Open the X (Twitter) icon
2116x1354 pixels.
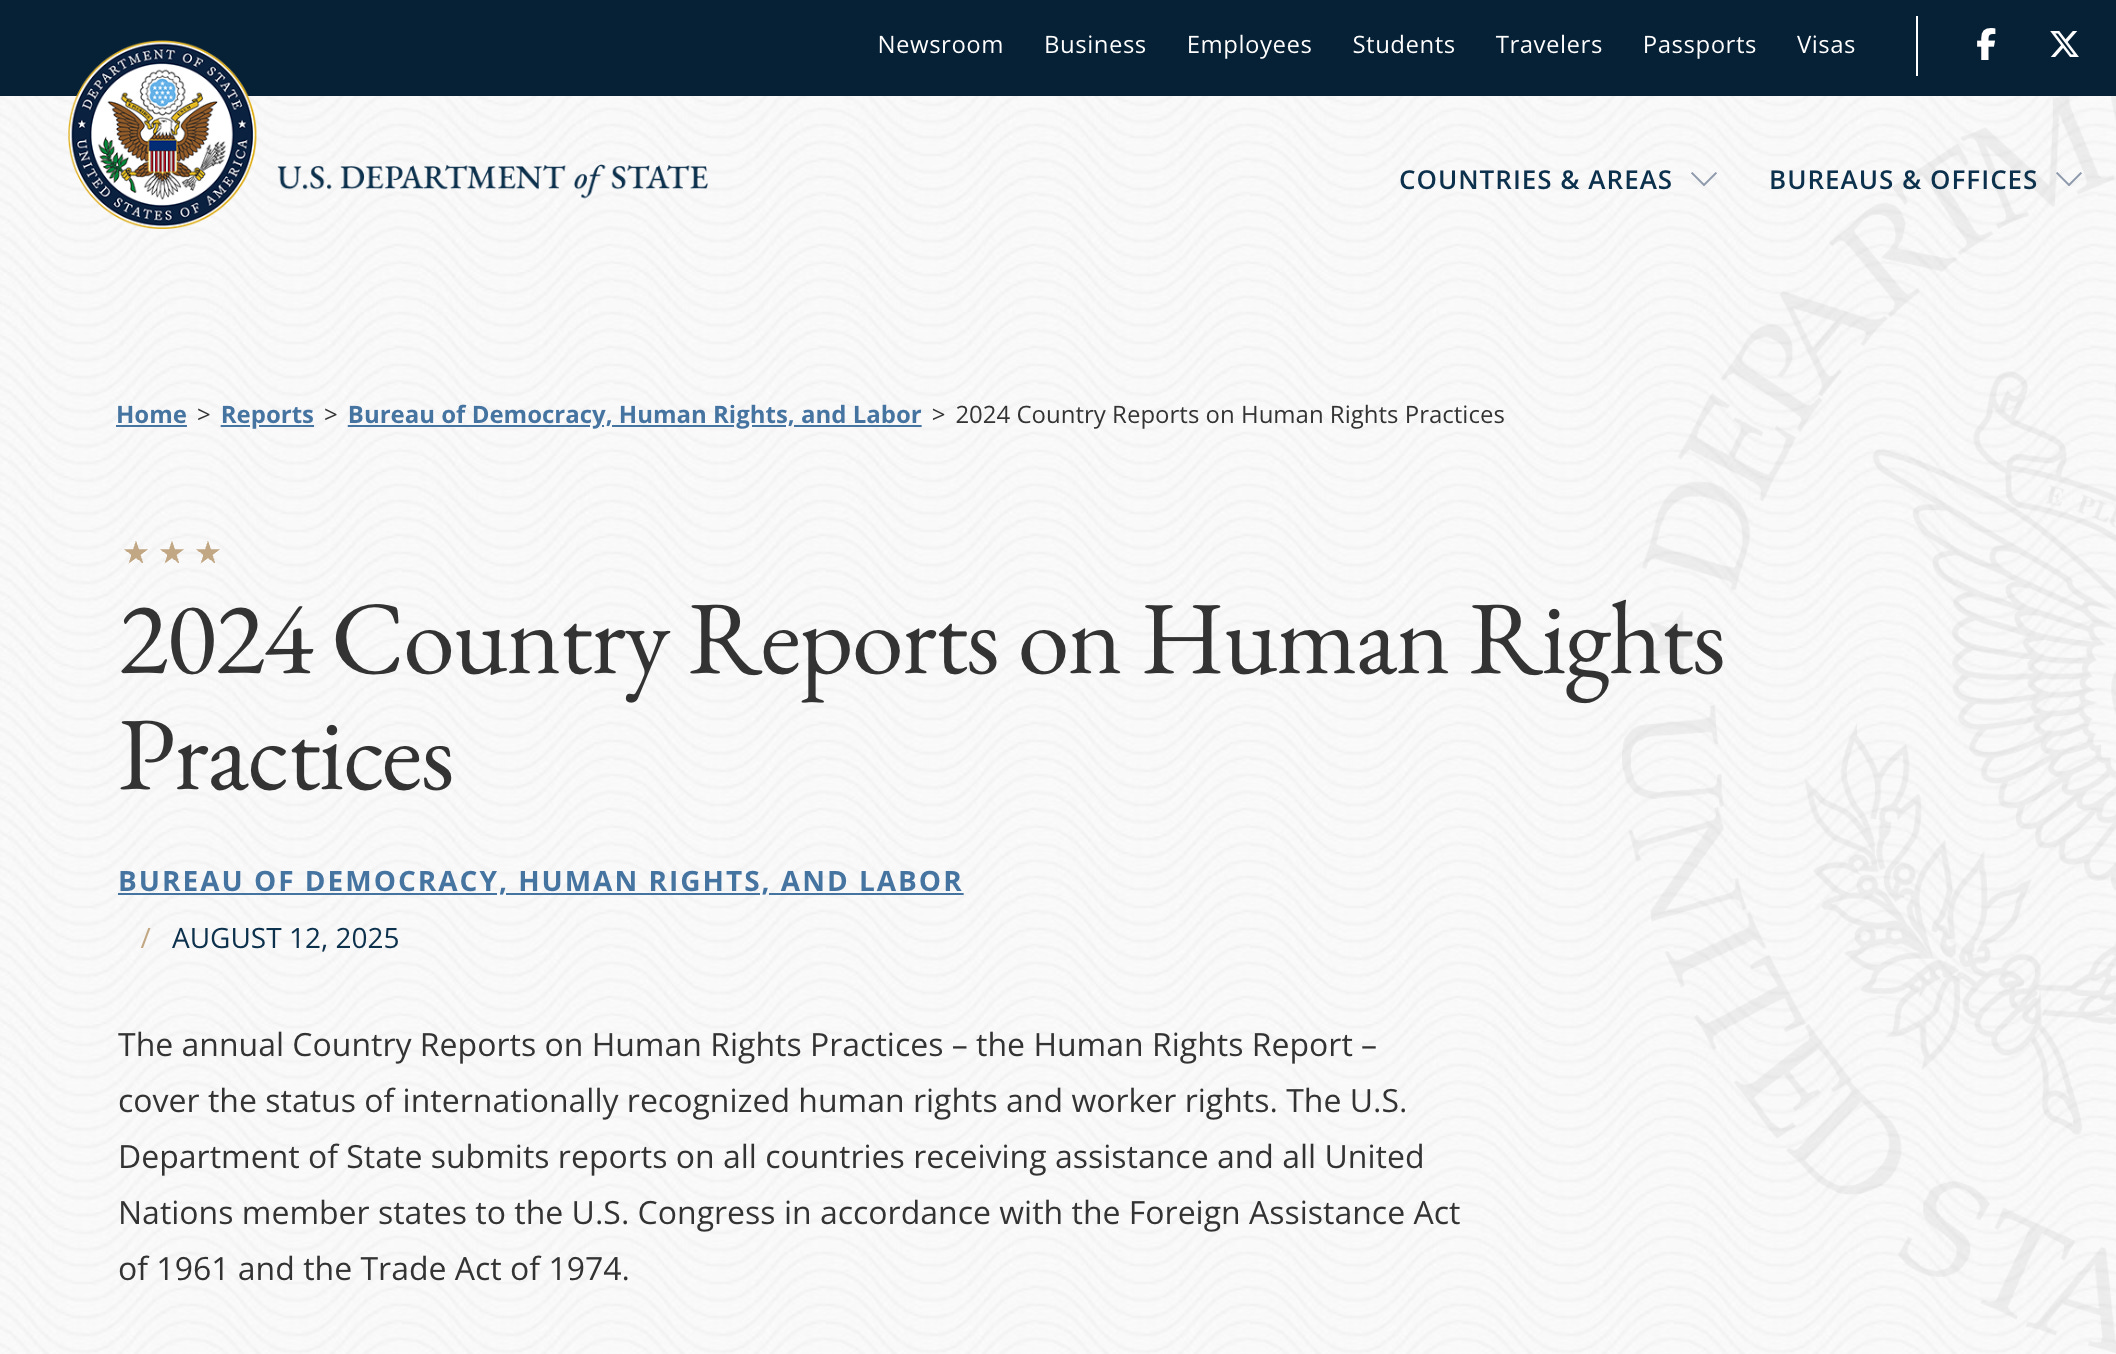click(x=2064, y=45)
